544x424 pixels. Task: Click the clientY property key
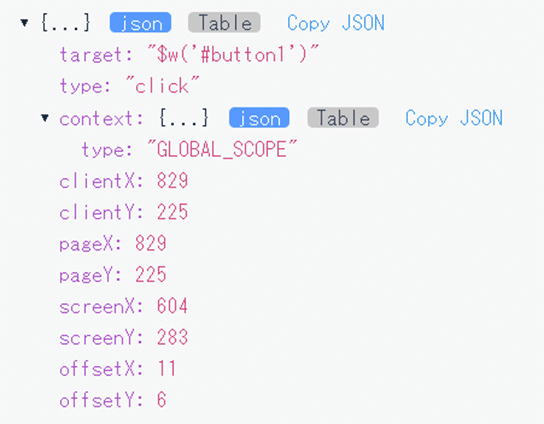point(101,212)
